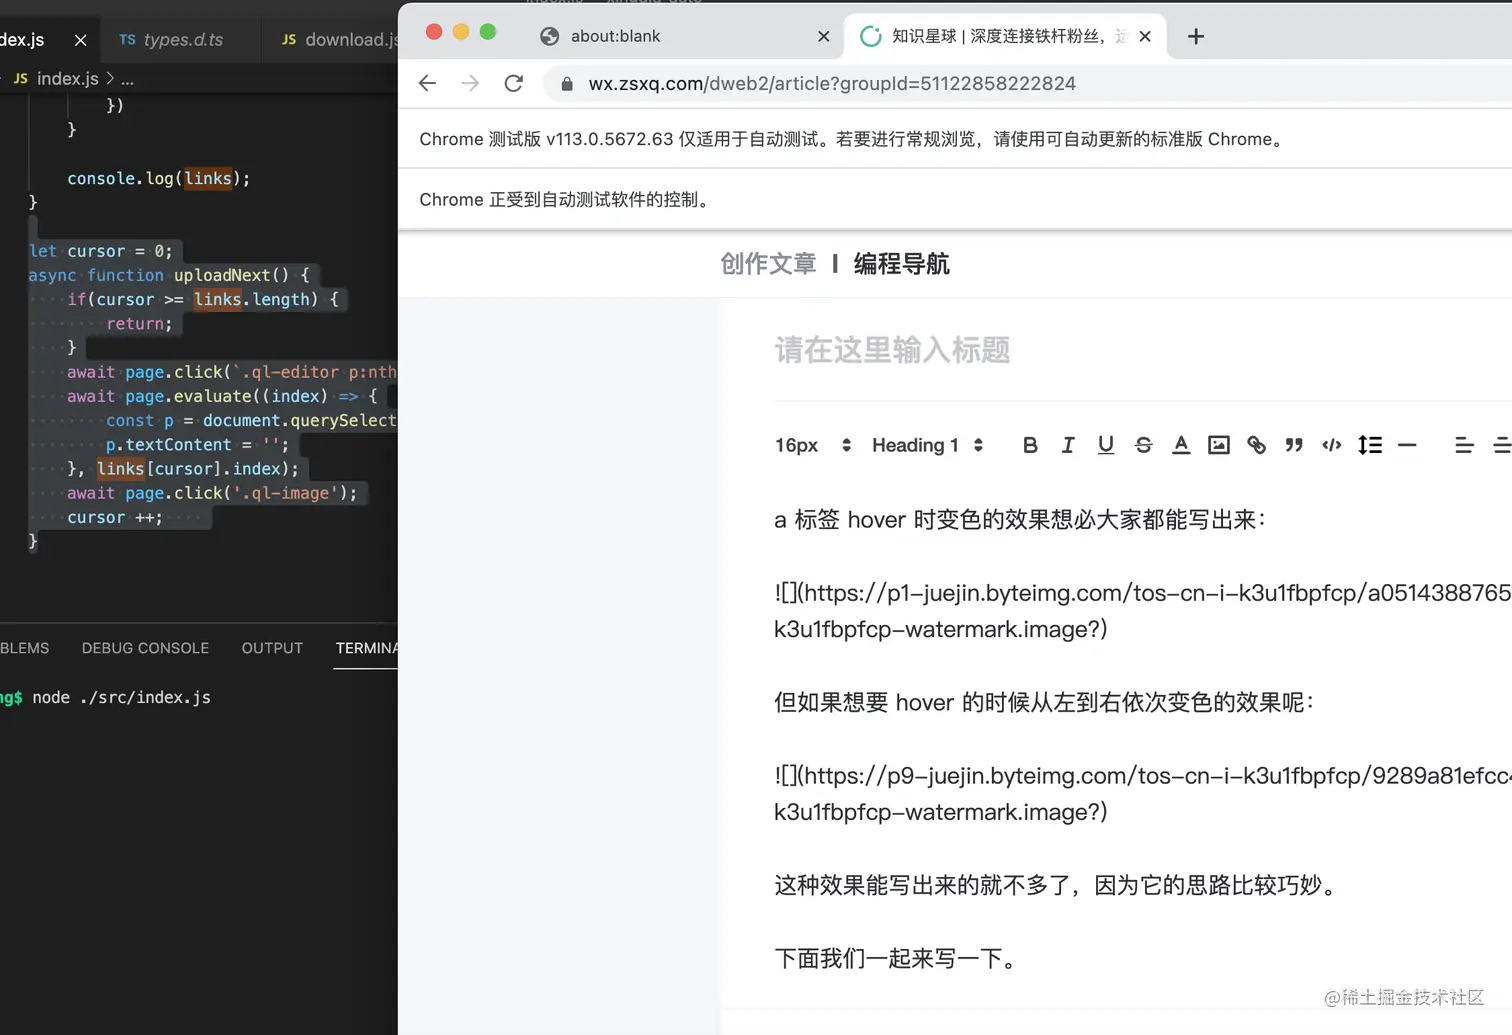Toggle italic formatting in editor toolbar
Screen dimensions: 1512x1035
point(1068,445)
